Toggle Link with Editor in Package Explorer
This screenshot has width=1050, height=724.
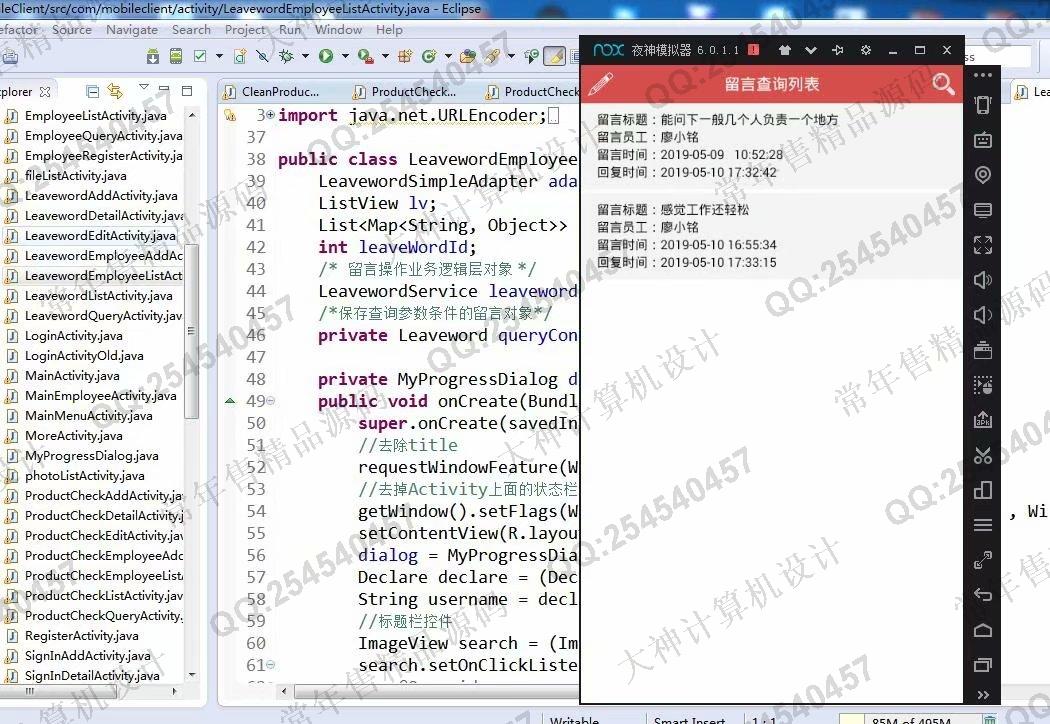tap(115, 91)
